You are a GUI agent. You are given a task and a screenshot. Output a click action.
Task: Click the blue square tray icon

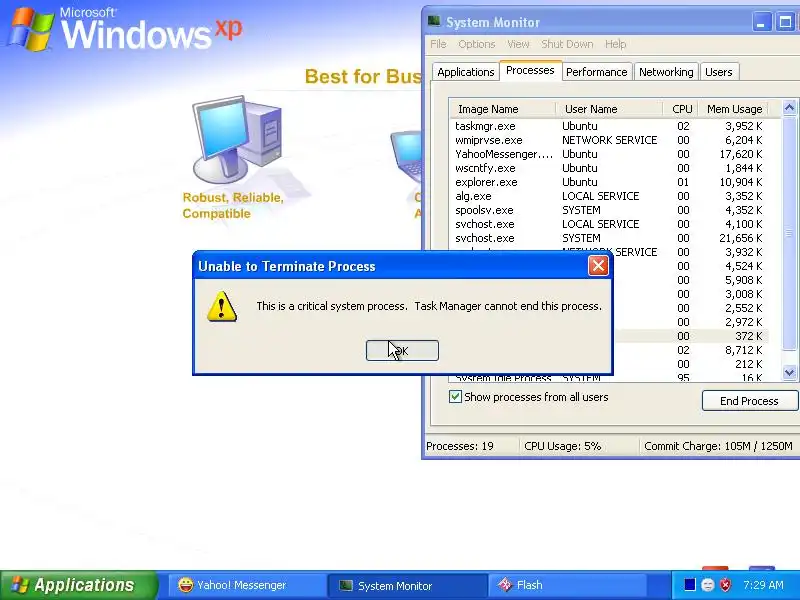click(690, 584)
